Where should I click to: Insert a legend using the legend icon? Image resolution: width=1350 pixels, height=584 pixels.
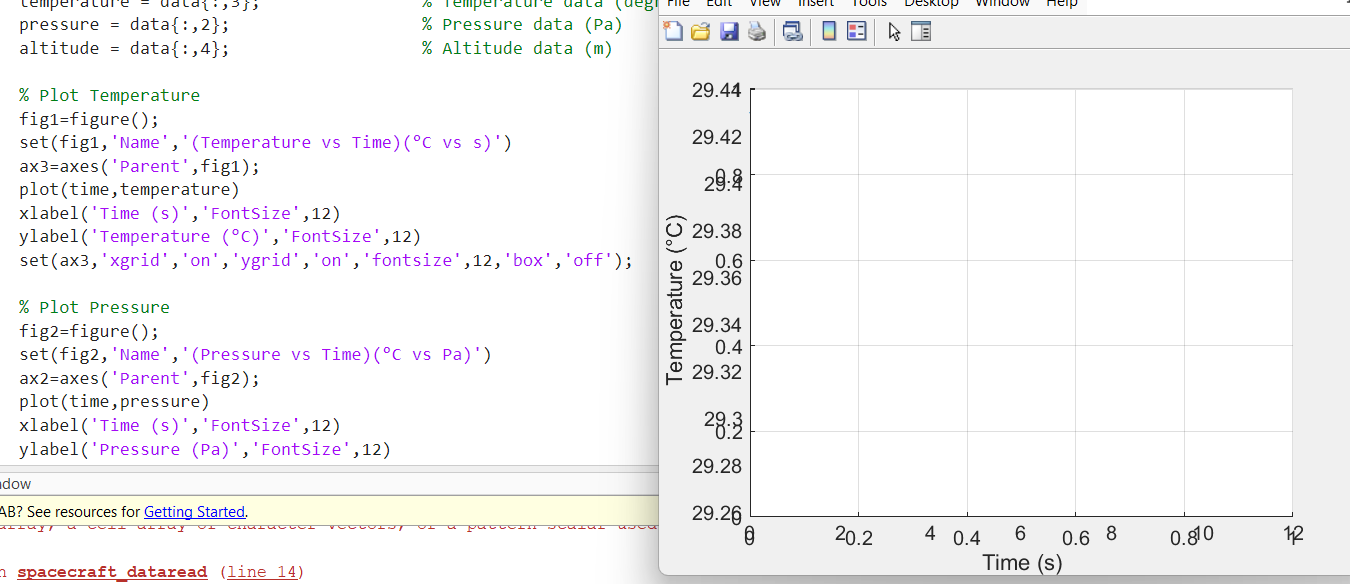point(857,31)
